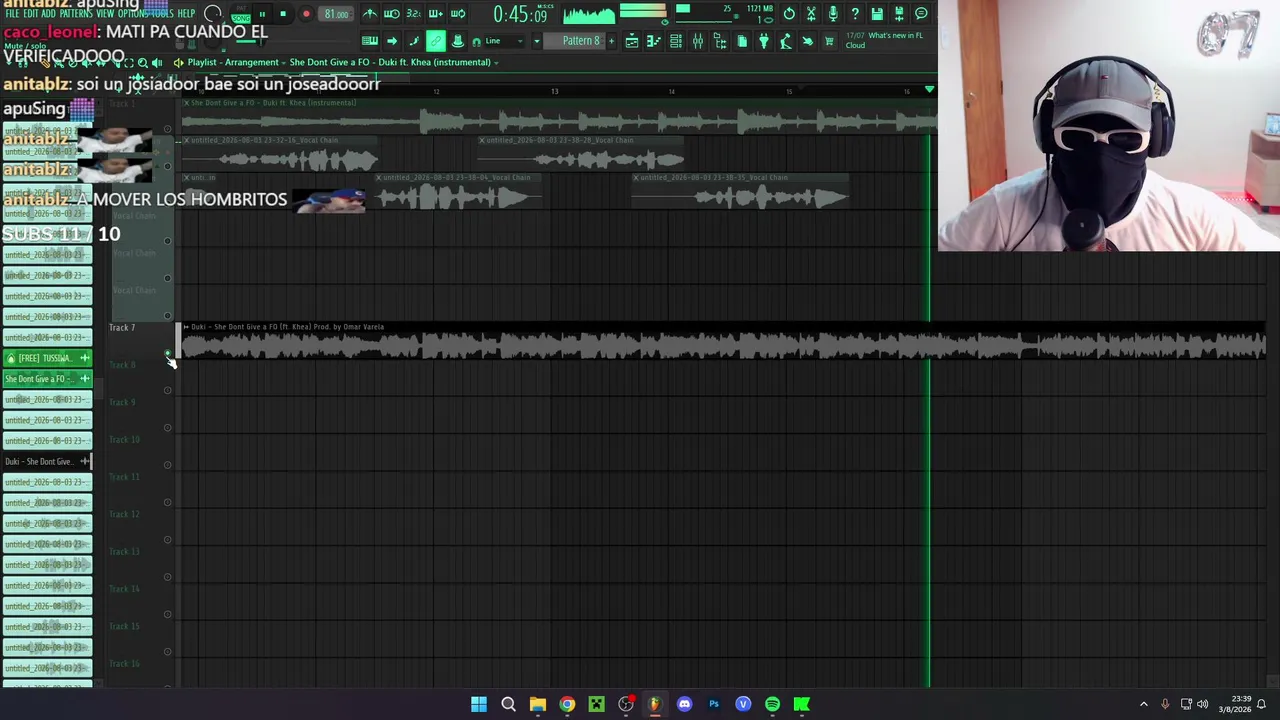Open Spotify from taskbar
Viewport: 1280px width, 720px height.
772,704
